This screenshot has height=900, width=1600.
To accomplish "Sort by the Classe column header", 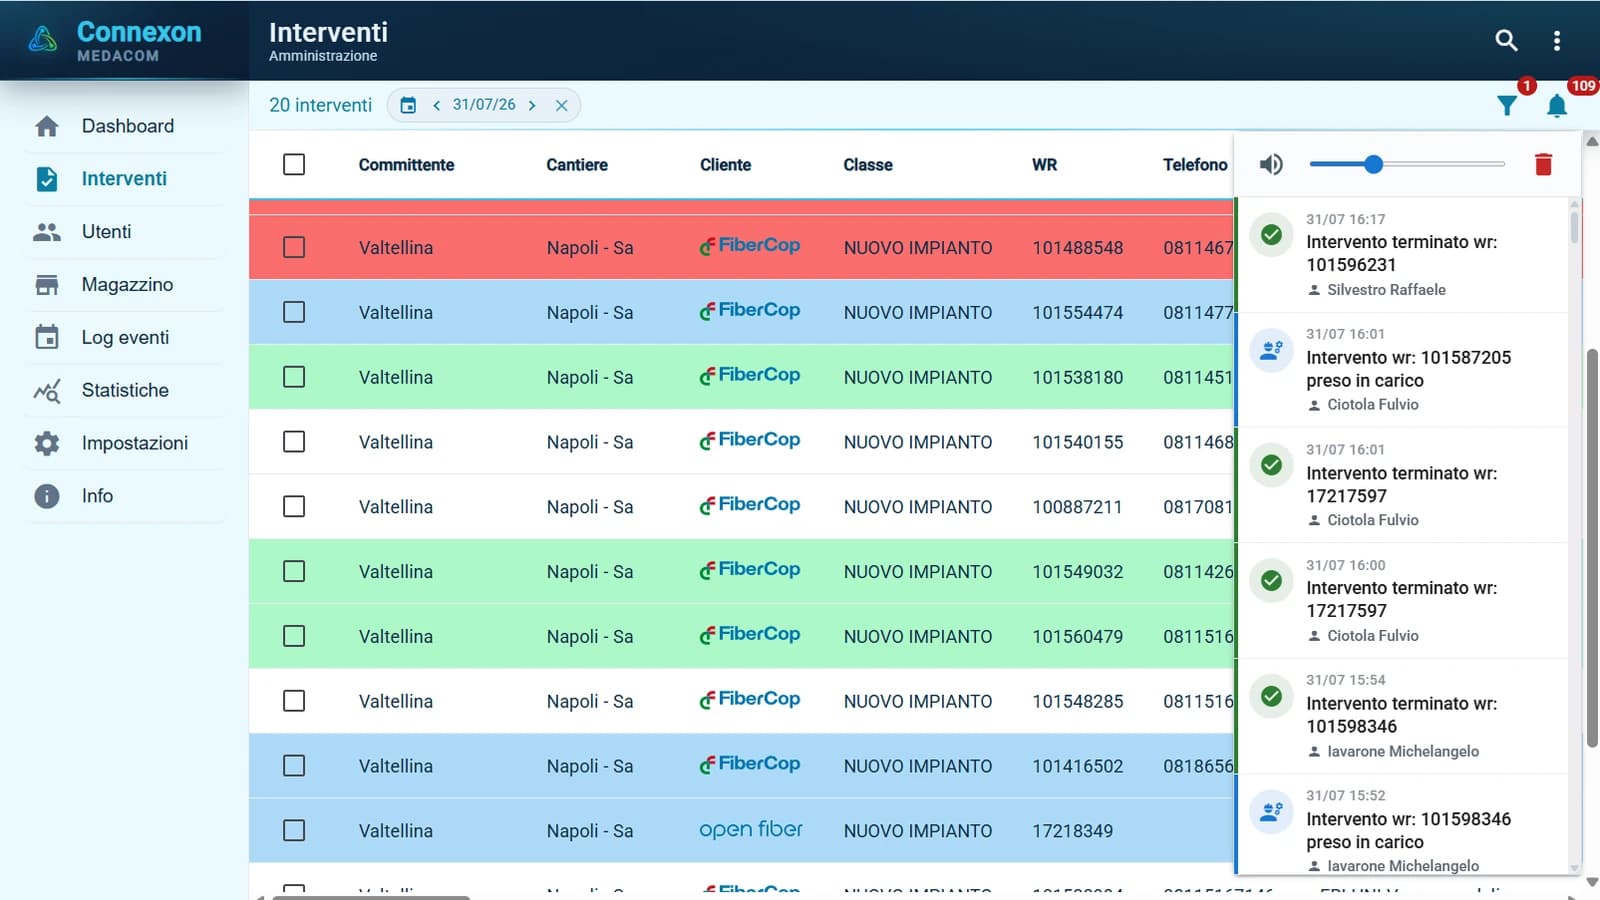I will coord(868,165).
